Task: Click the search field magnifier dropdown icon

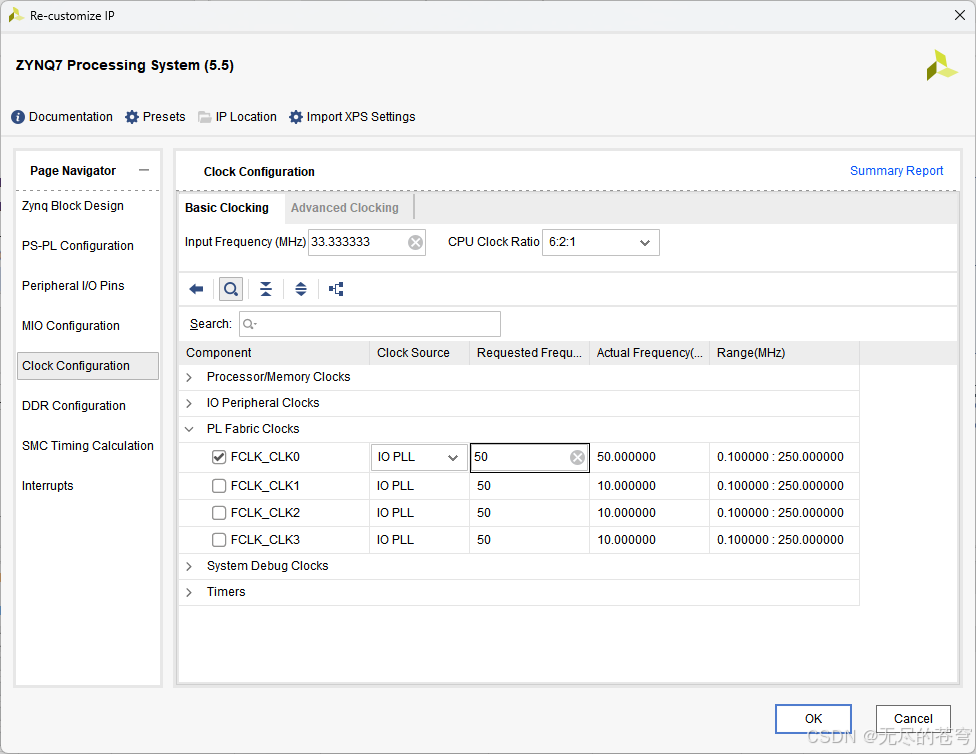Action: 250,324
